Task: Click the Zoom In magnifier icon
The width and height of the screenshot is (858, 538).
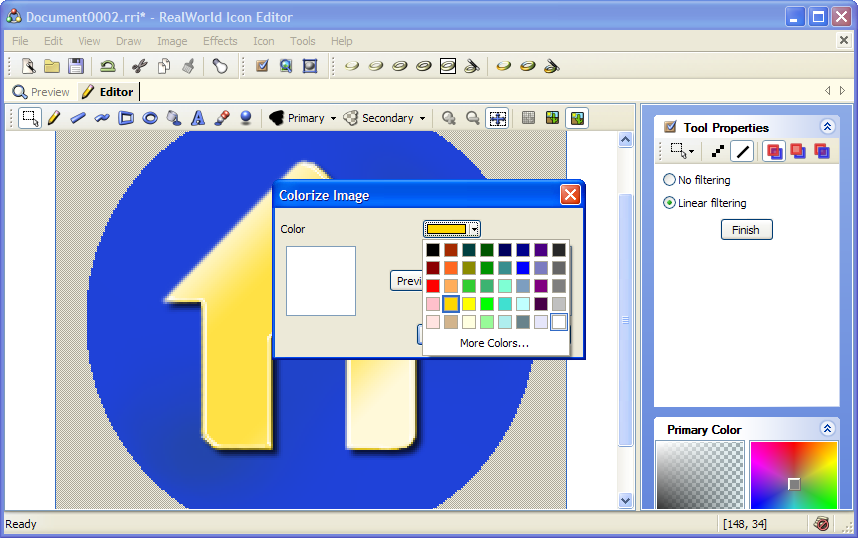Action: (449, 118)
